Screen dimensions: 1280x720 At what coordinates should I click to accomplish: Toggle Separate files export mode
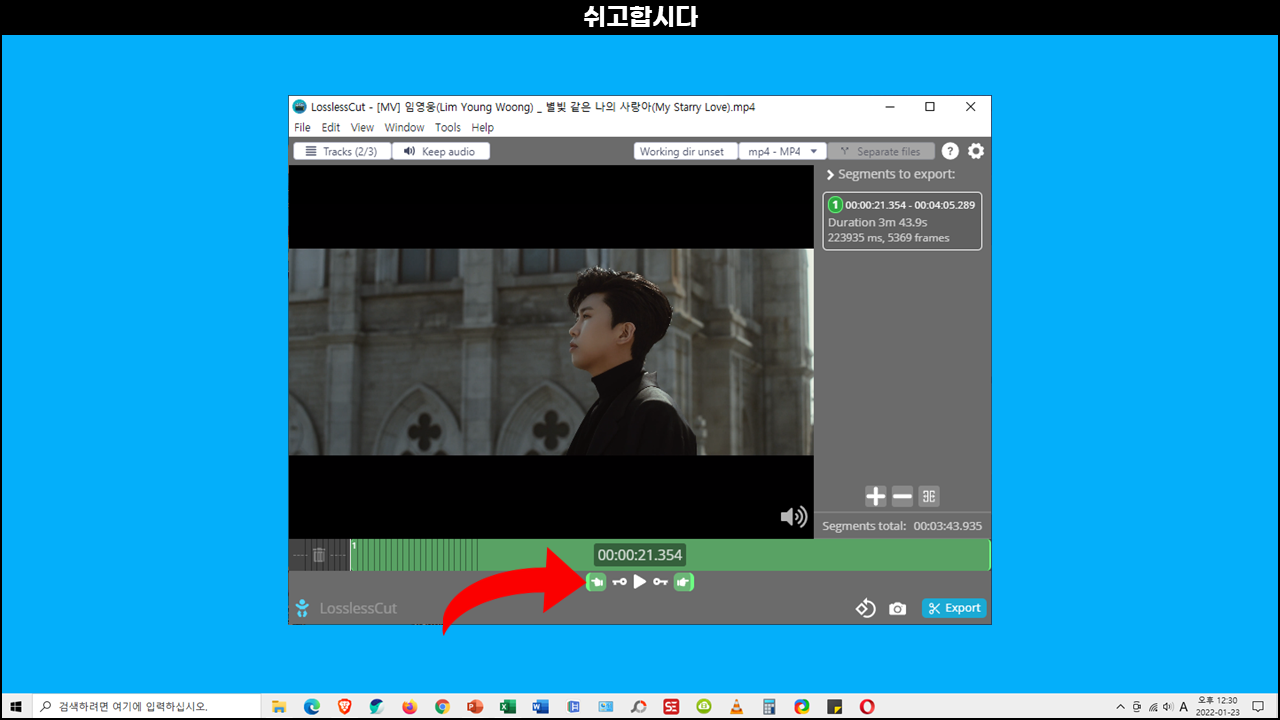point(881,151)
